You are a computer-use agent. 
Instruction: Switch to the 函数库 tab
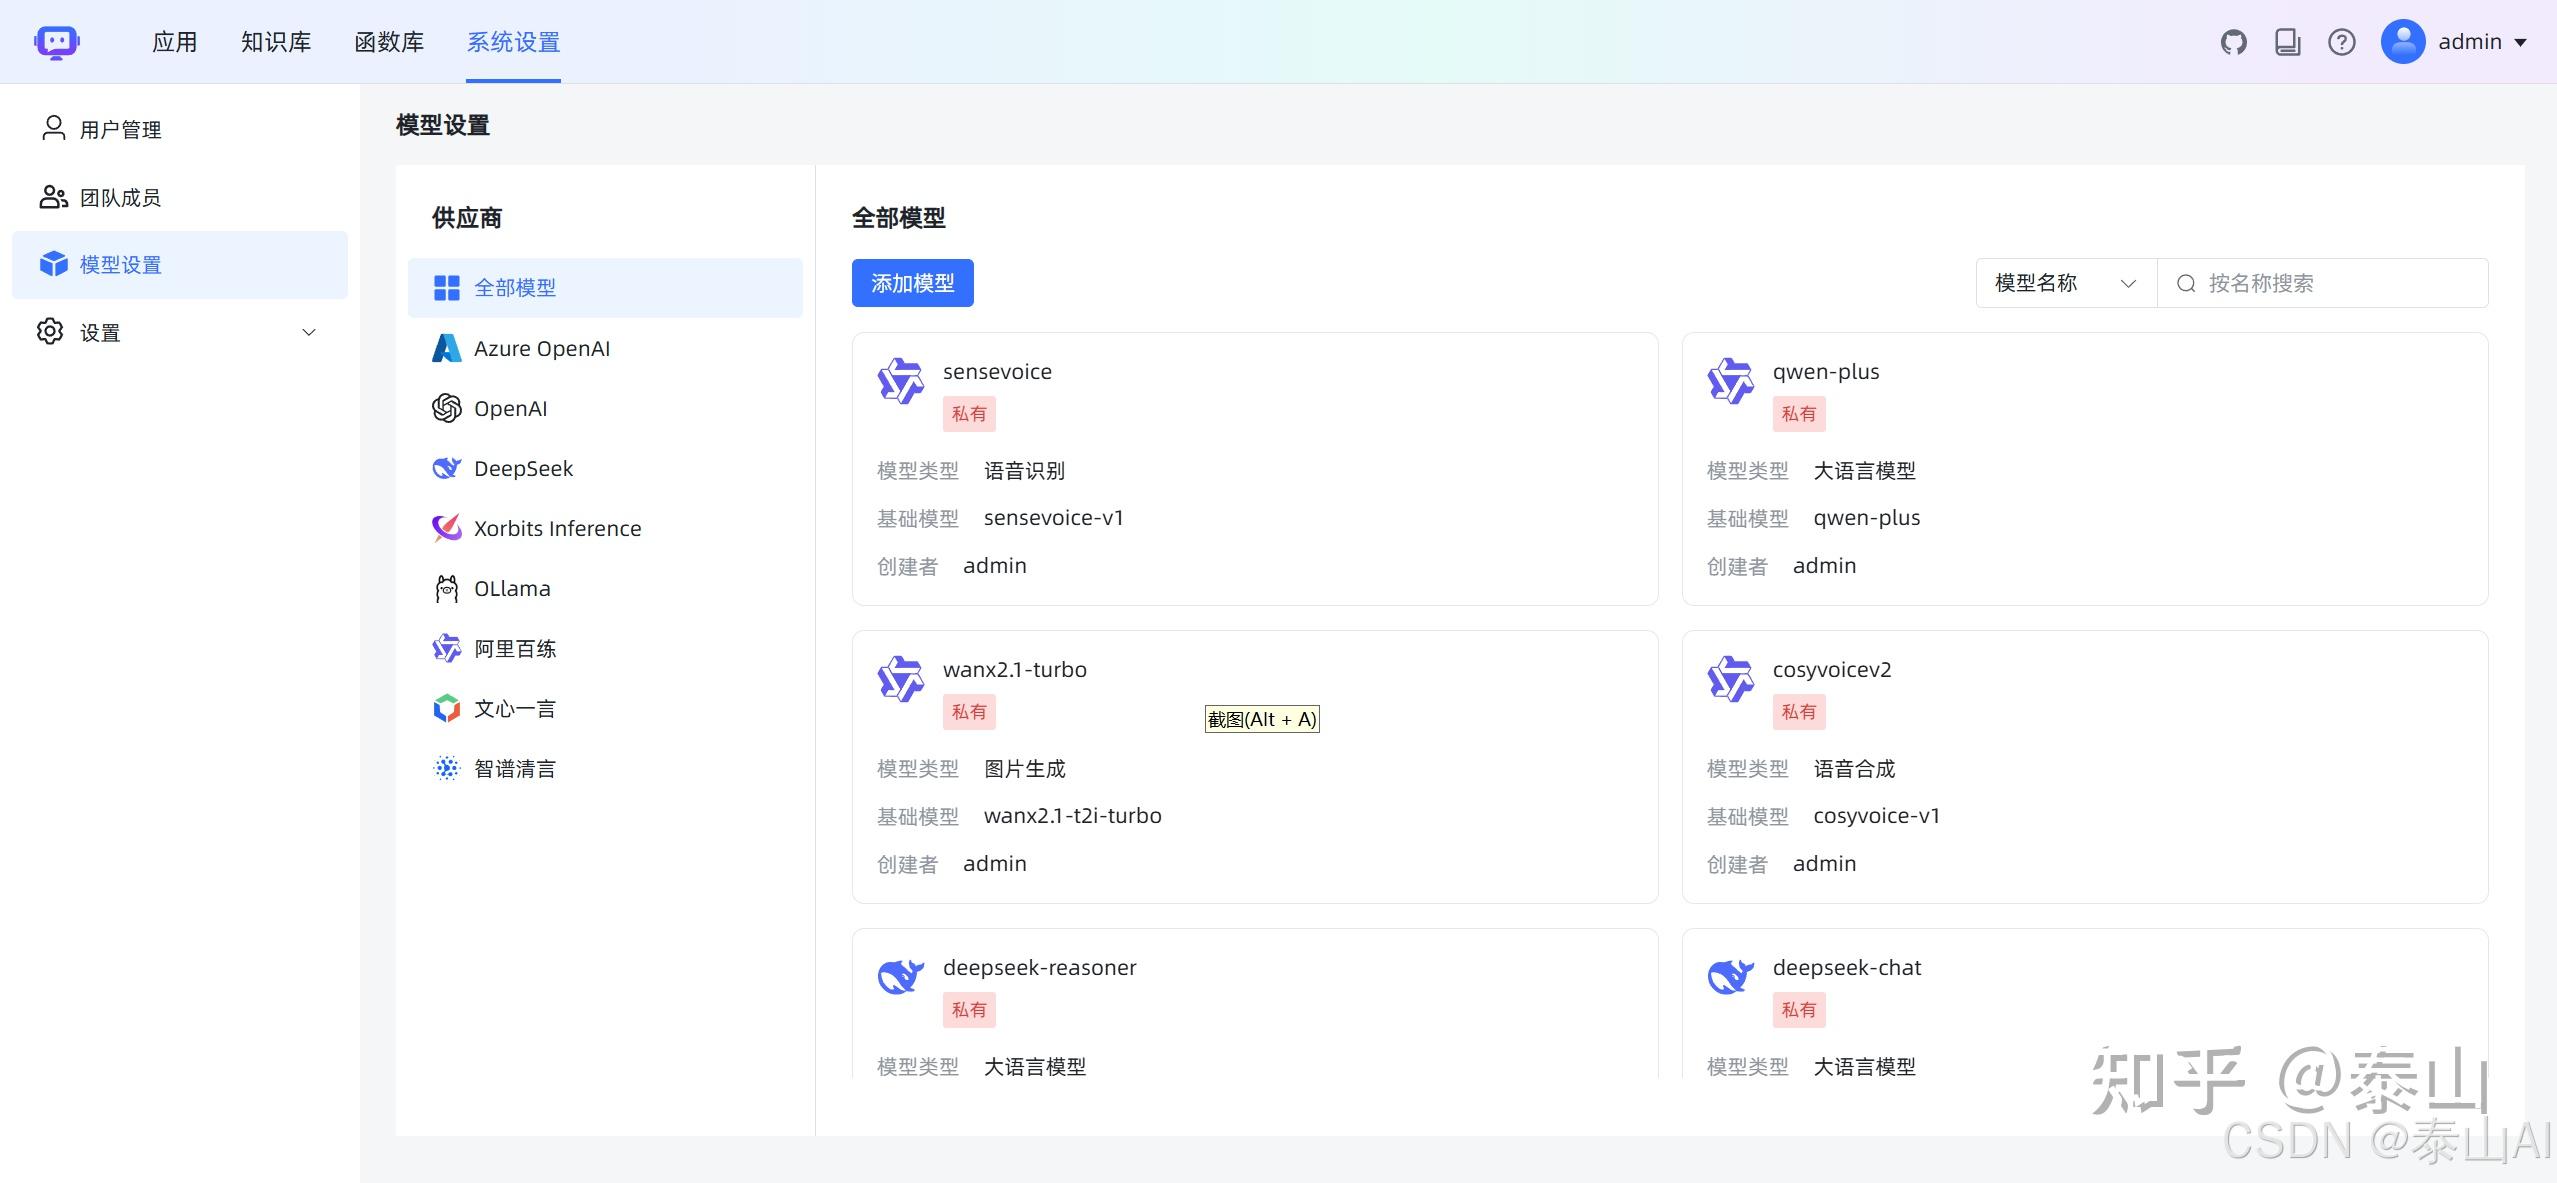(389, 41)
